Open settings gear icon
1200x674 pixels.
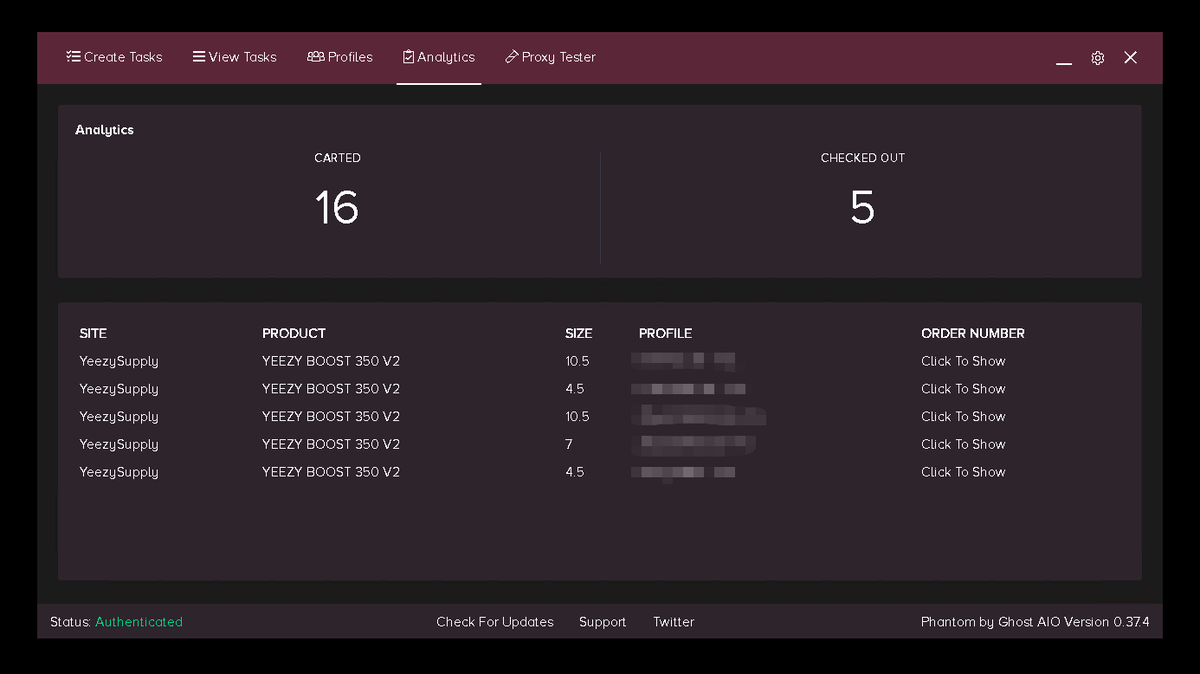1098,58
